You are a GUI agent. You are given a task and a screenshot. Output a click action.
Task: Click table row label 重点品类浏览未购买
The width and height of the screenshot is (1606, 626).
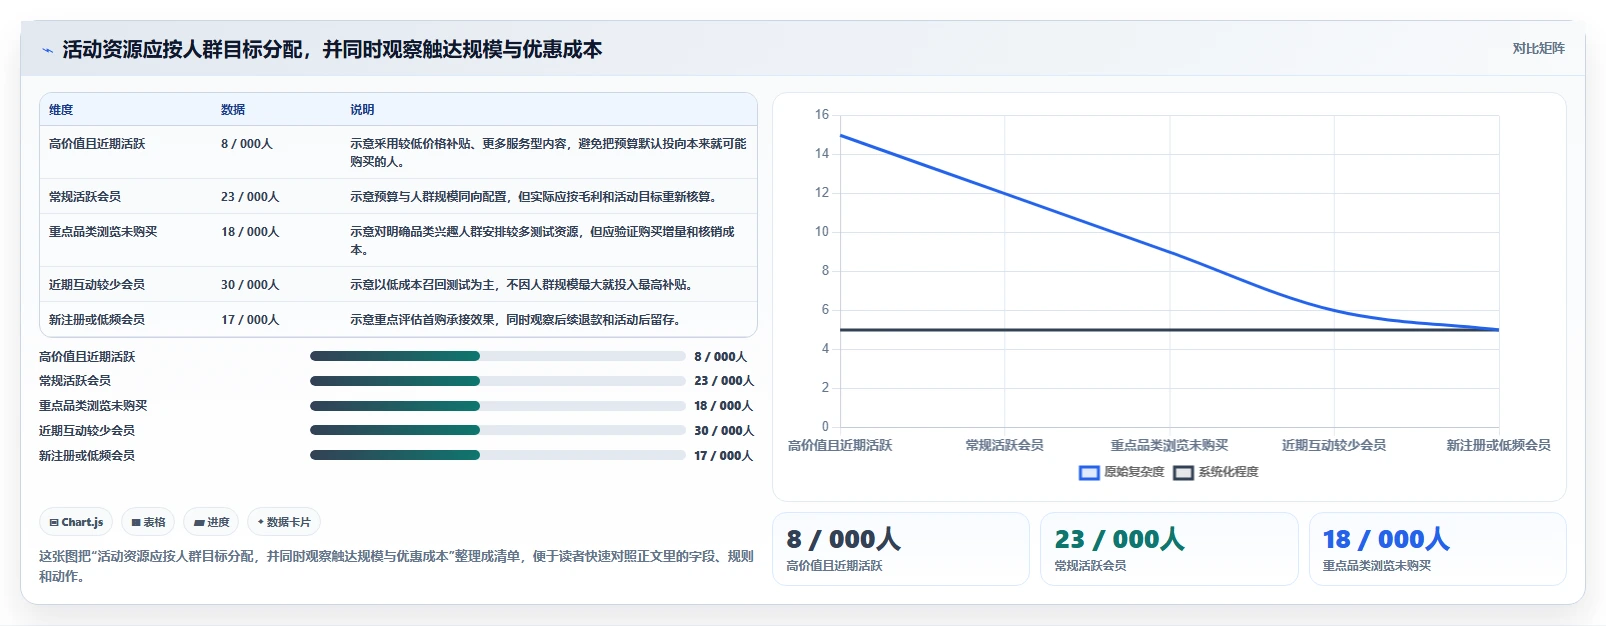pyautogui.click(x=103, y=232)
